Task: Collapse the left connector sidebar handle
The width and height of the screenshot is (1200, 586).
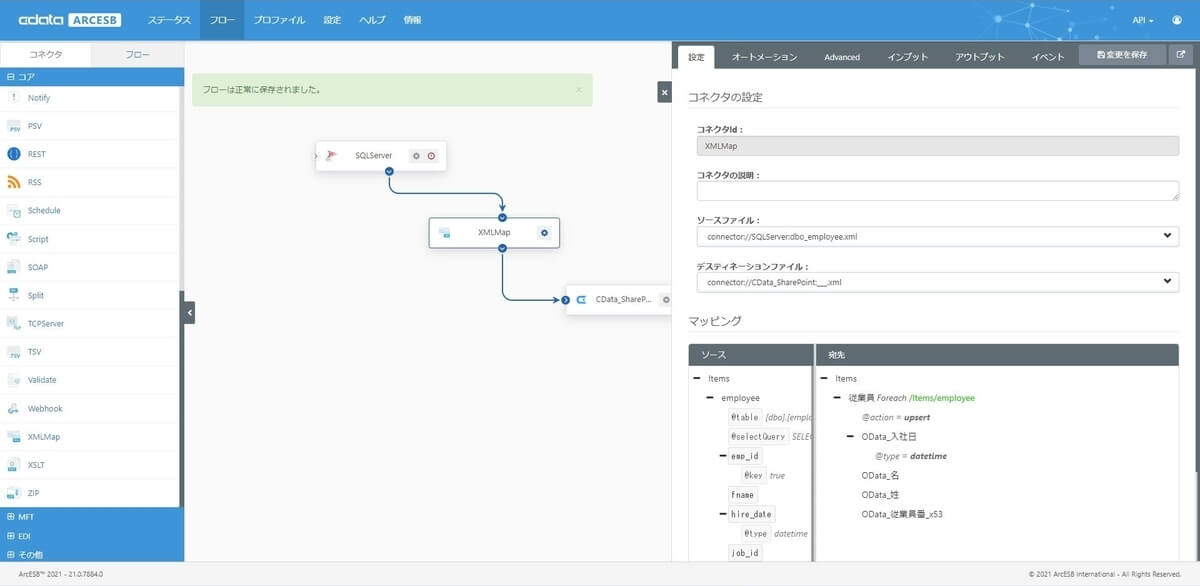Action: 189,313
